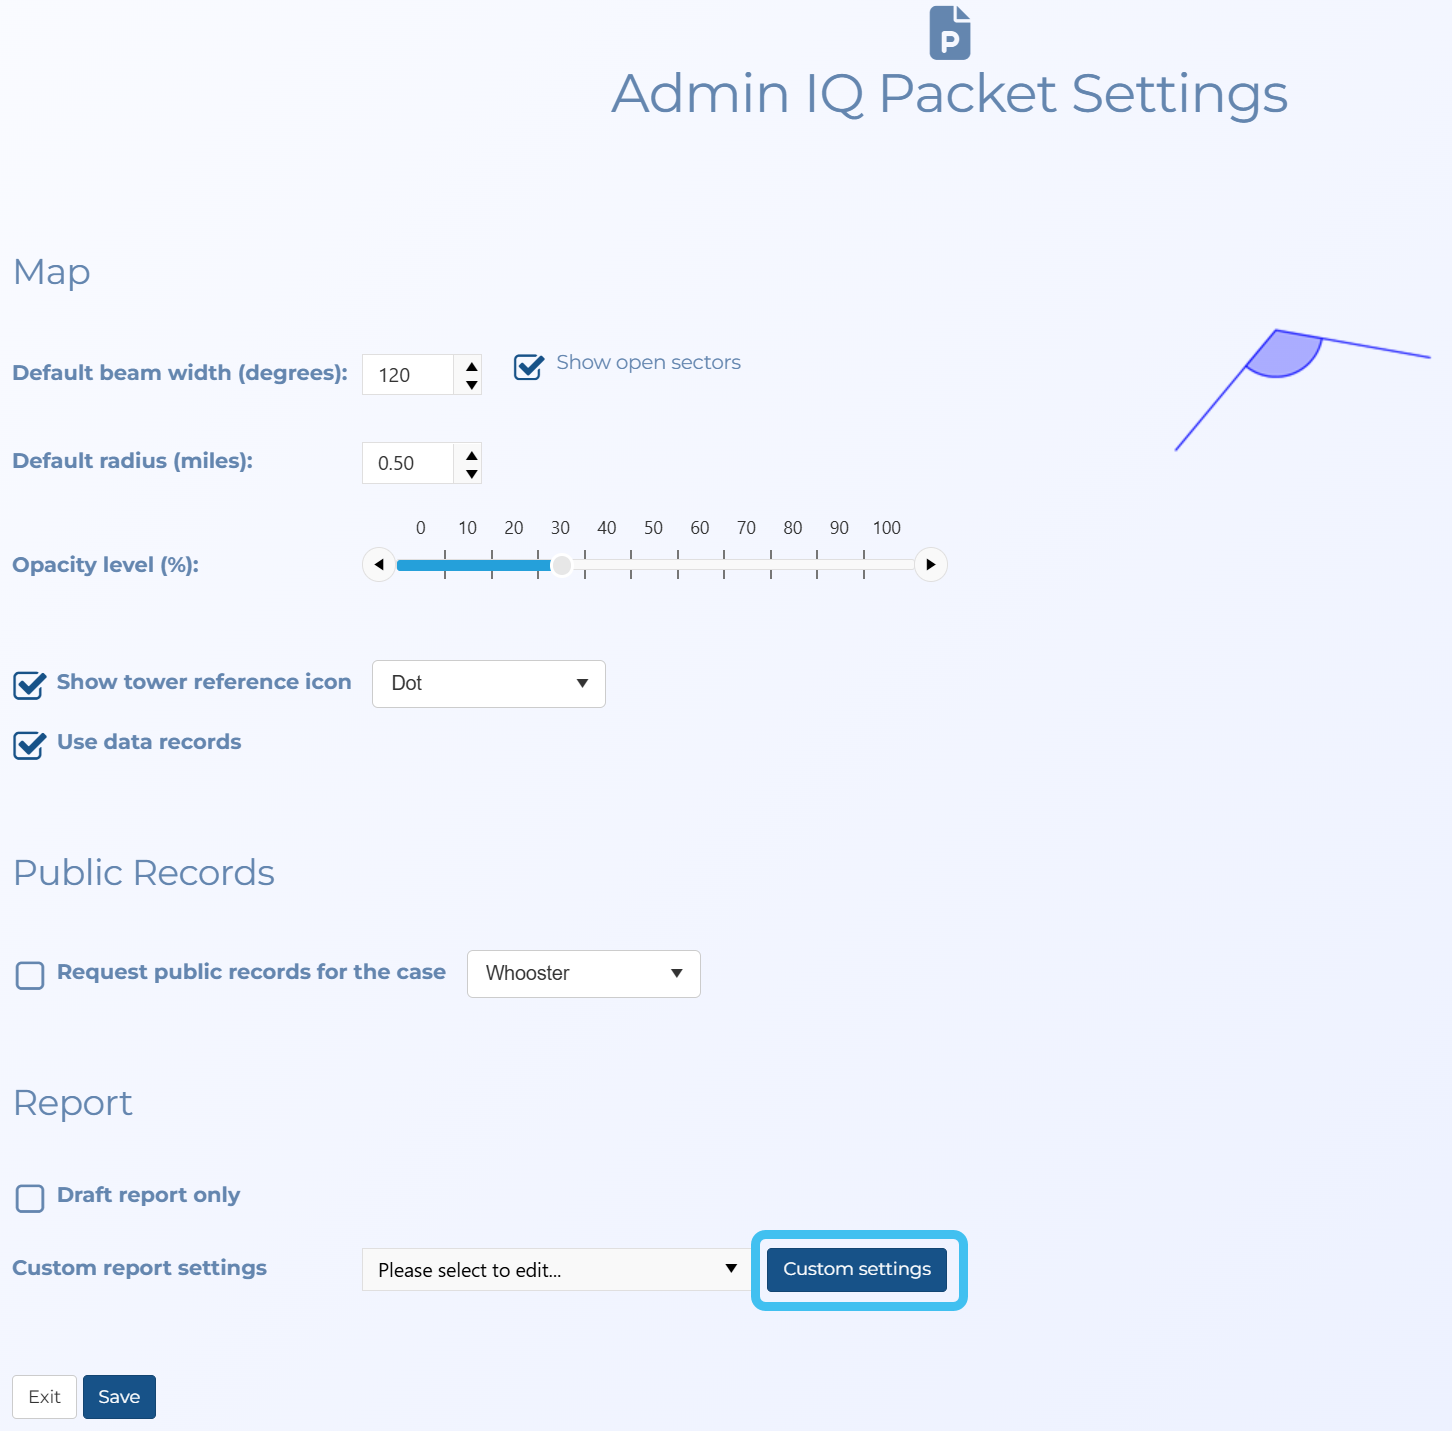Check Draft report only
This screenshot has width=1452, height=1431.
[x=30, y=1198]
